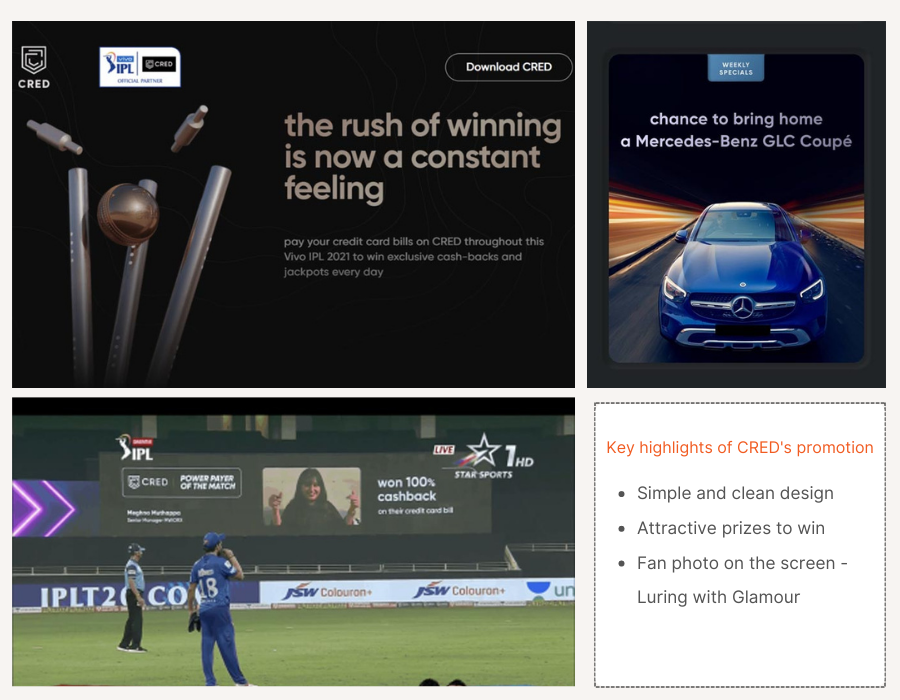Select 'Attractive prizes to win' bullet
Screen dimensions: 900x700
pyautogui.click(x=730, y=528)
